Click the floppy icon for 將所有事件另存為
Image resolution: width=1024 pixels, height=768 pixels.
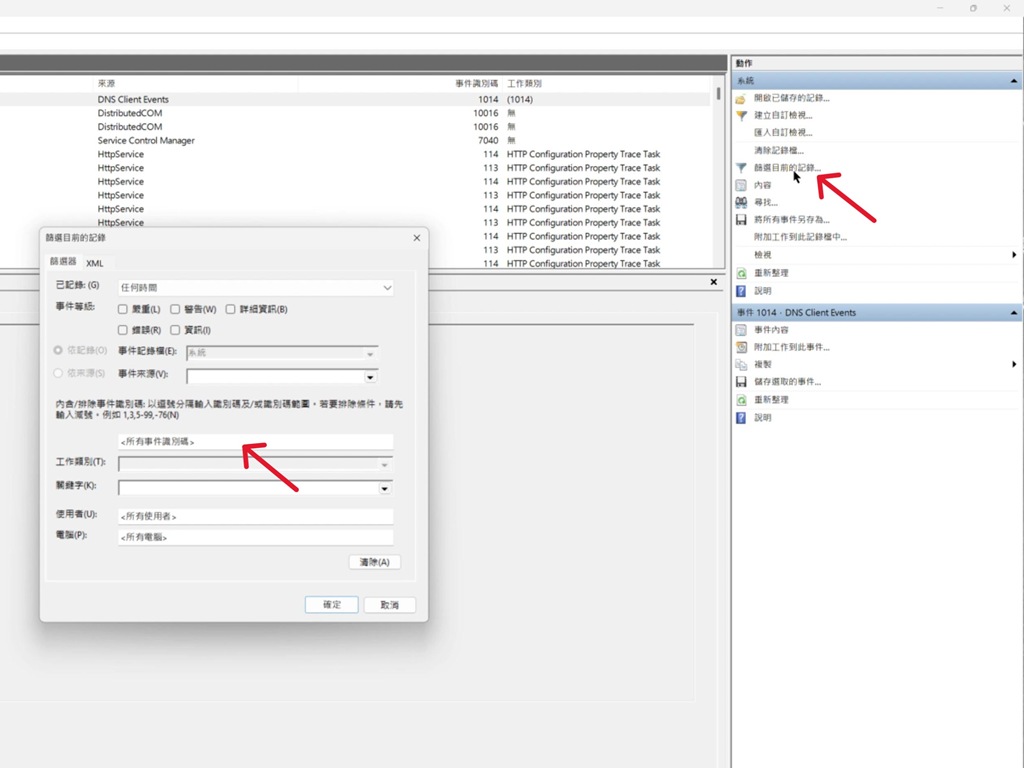pyautogui.click(x=741, y=220)
